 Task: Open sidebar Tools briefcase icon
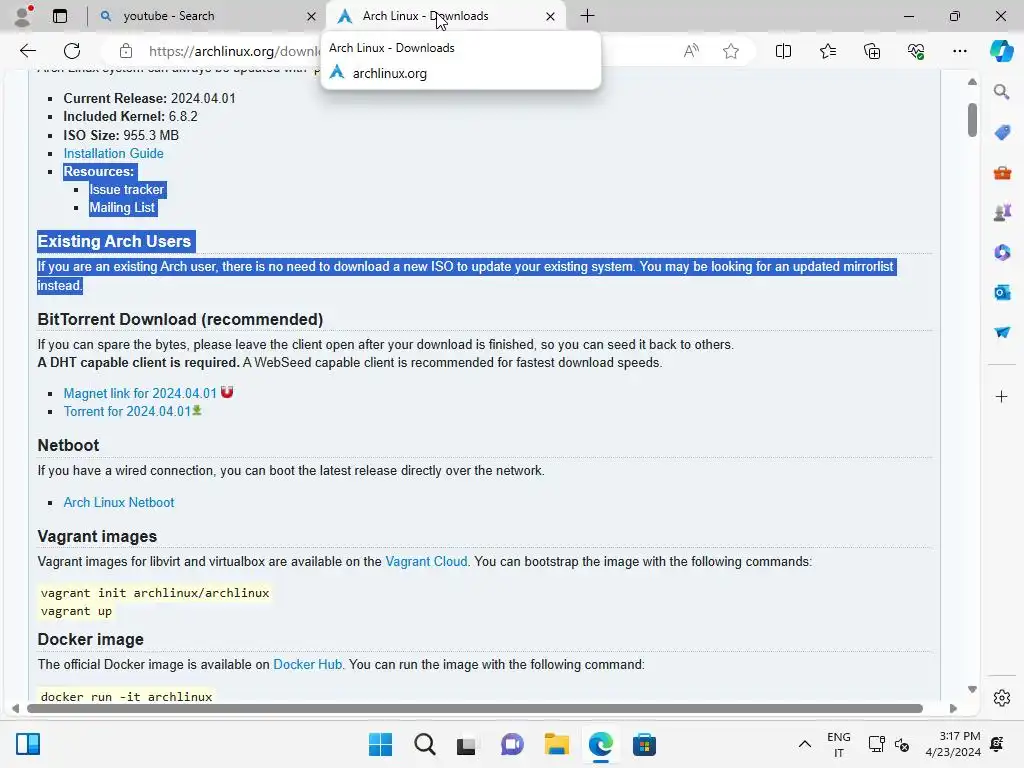click(x=1002, y=173)
